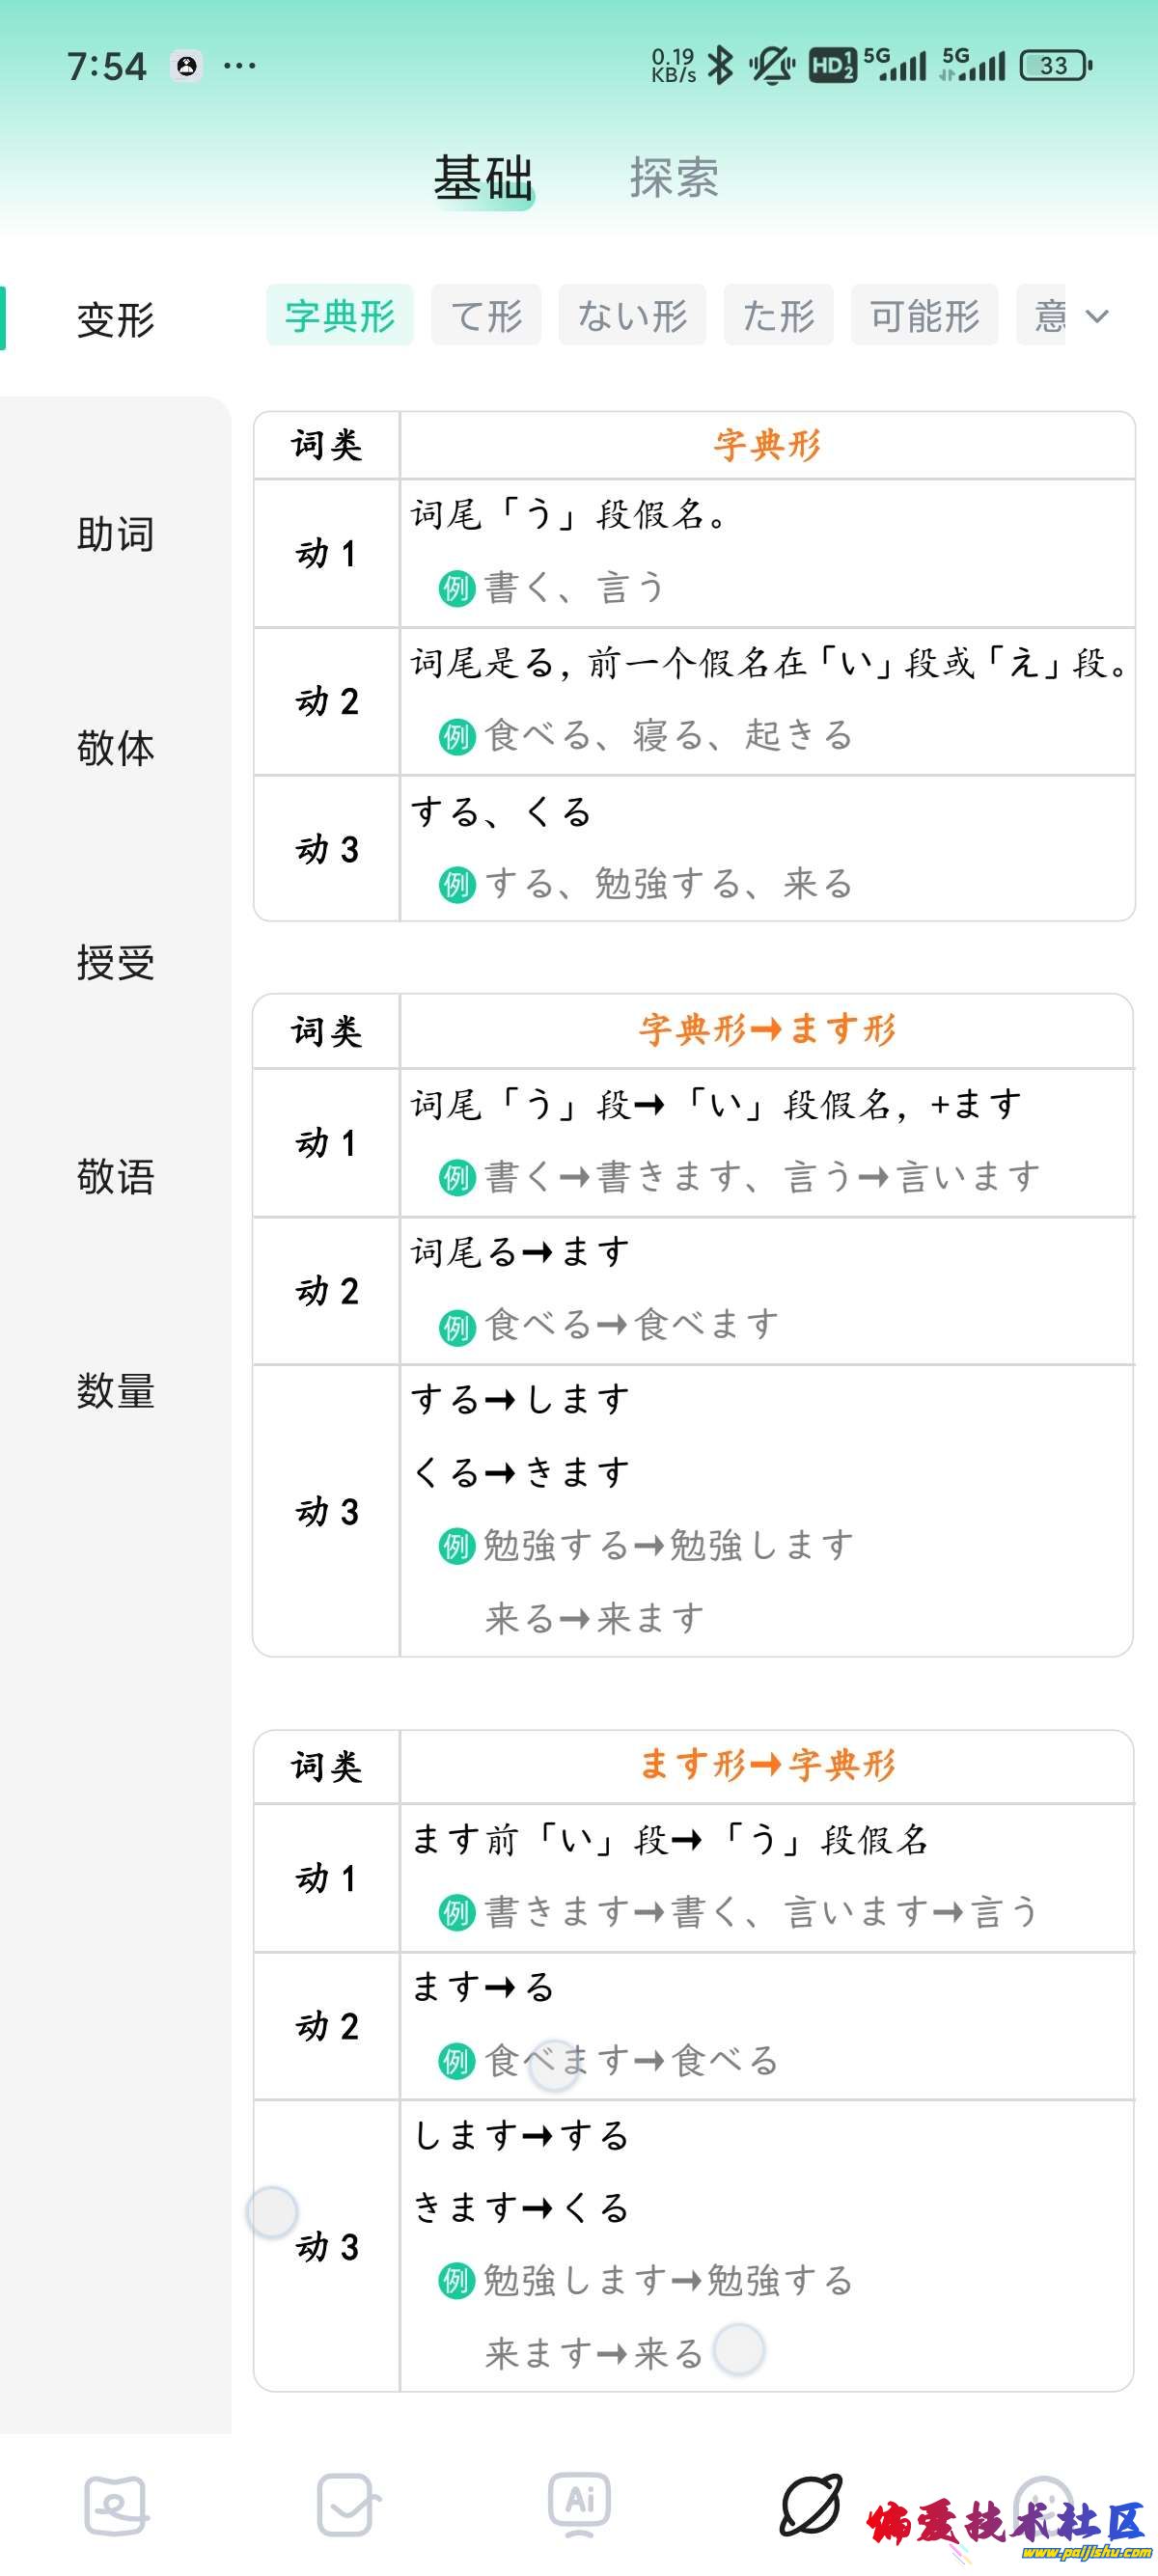Select the た形 conjugation chip
The width and height of the screenshot is (1158, 2576).
[x=778, y=316]
